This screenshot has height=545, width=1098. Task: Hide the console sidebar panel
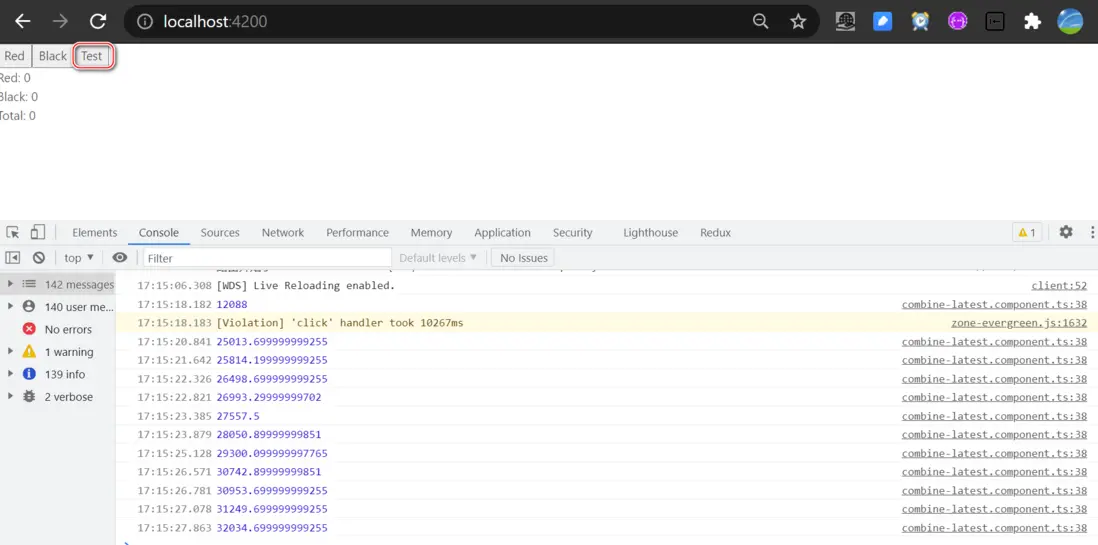(x=13, y=258)
